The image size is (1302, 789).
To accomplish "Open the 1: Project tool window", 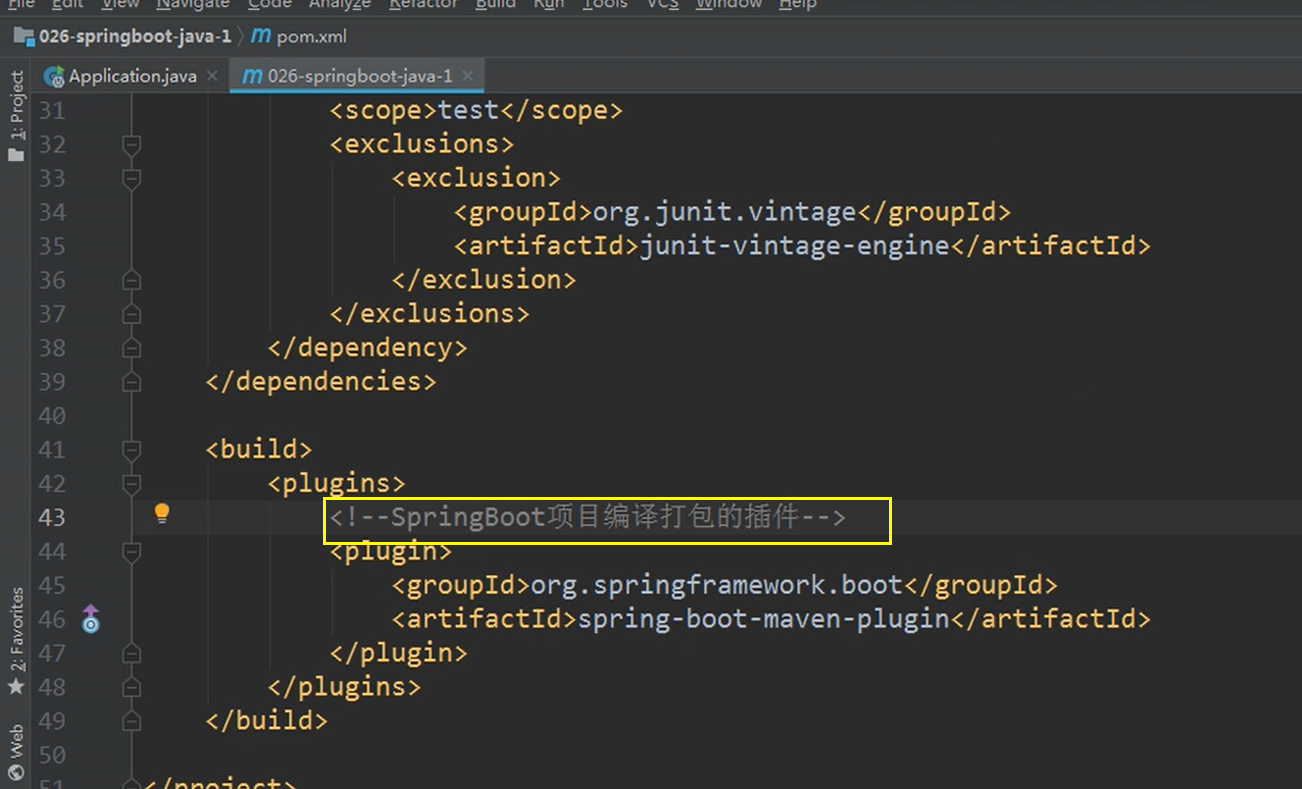I will pyautogui.click(x=16, y=116).
